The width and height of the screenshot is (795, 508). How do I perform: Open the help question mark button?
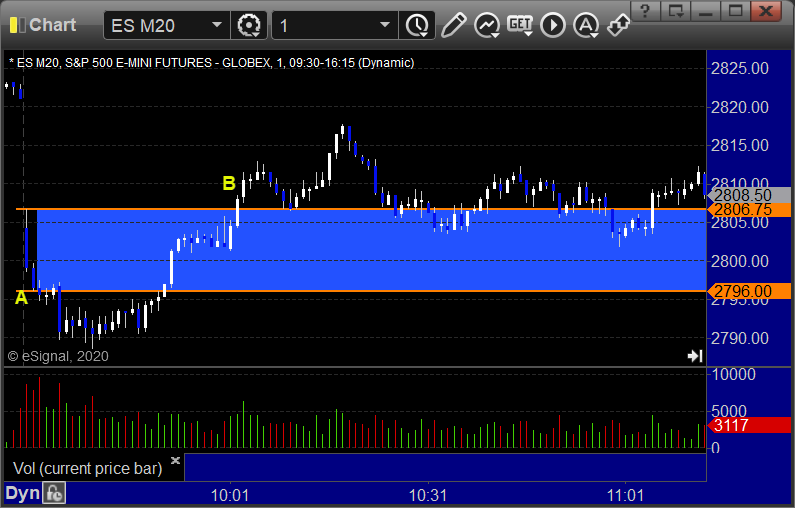pos(645,11)
